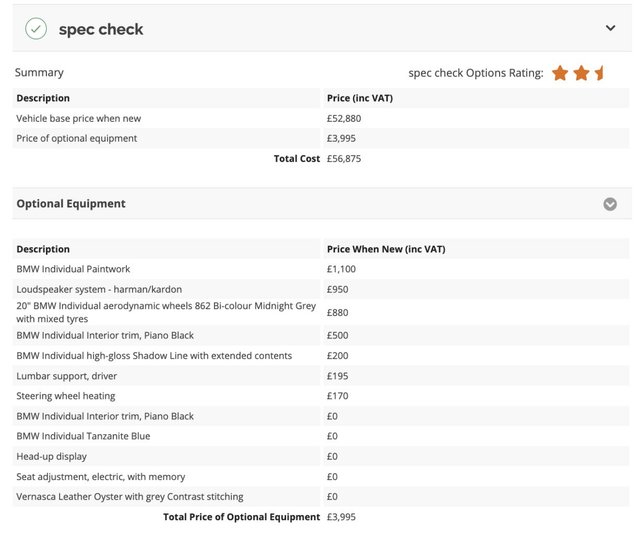
Task: Click the second orange rating star
Action: point(581,73)
